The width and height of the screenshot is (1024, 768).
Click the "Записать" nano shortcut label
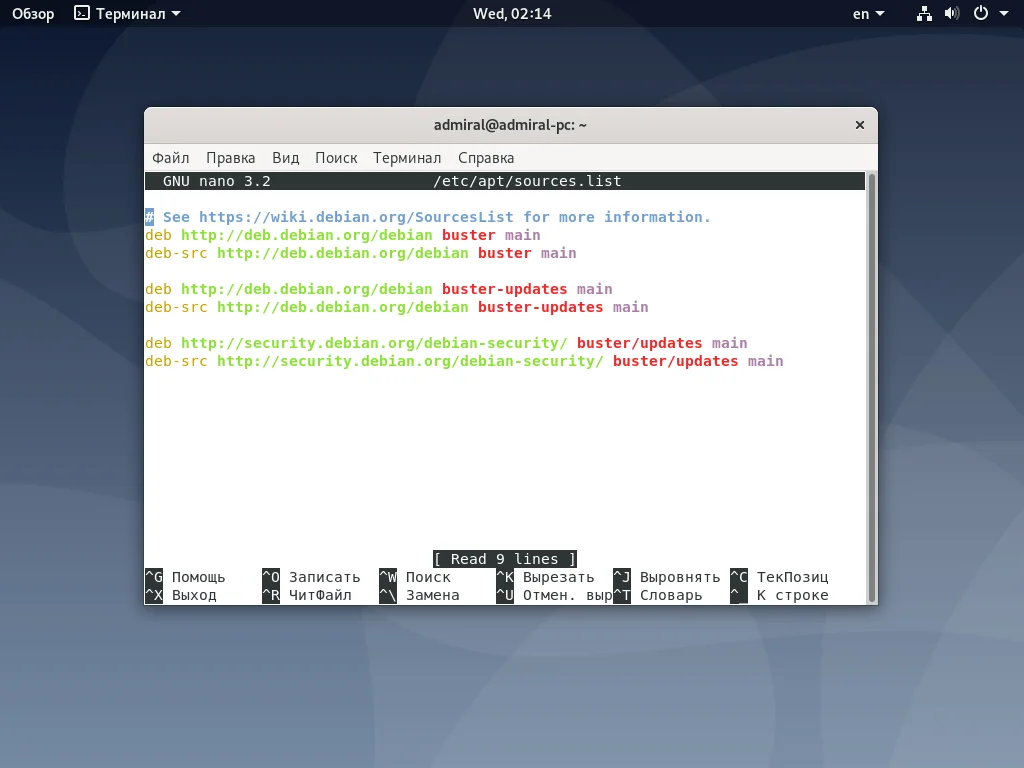(x=322, y=577)
